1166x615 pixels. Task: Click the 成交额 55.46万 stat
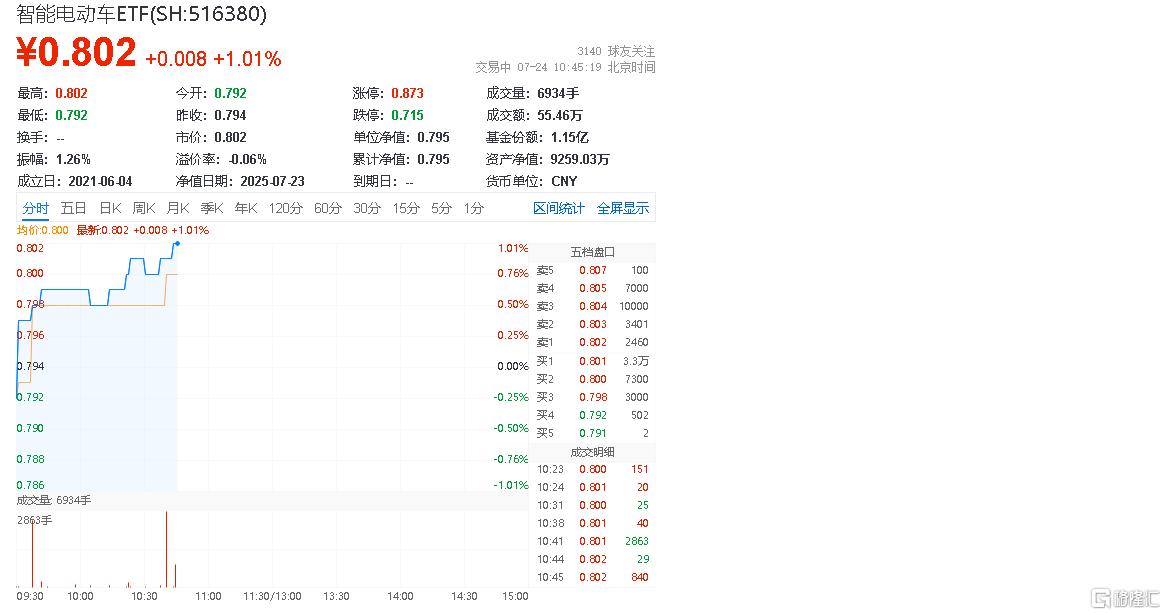(534, 115)
